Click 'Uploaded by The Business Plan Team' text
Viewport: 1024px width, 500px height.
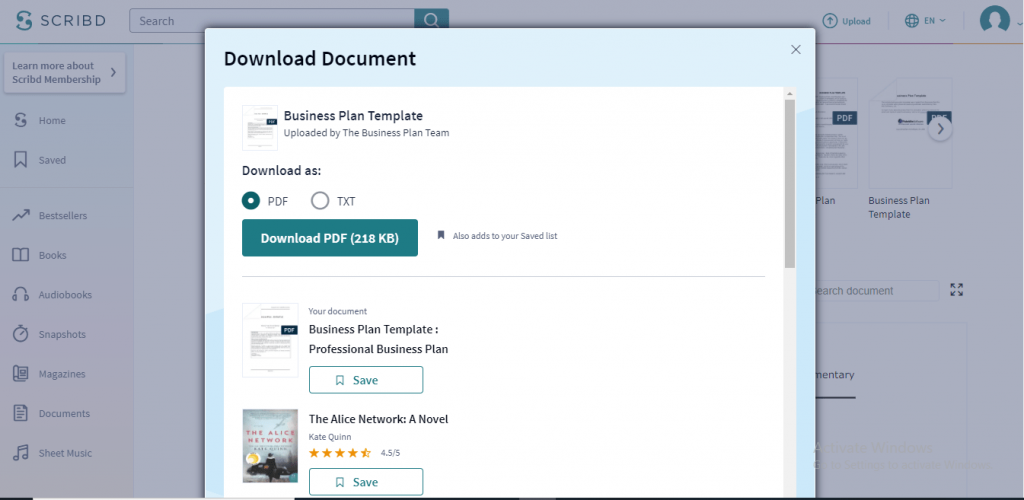366,133
